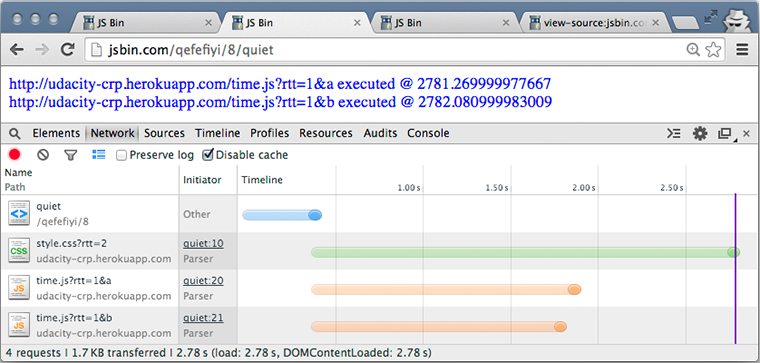Toggle large request rows view icon
This screenshot has width=760, height=363.
click(x=99, y=155)
